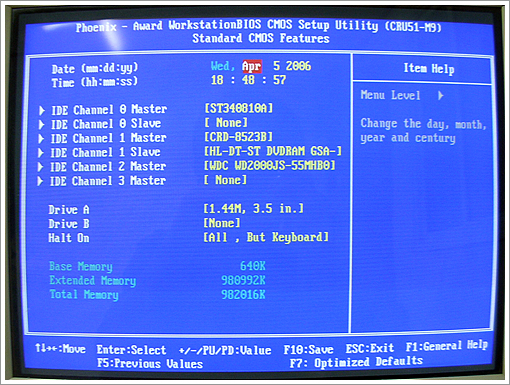Change the Drive B [None] option
The height and width of the screenshot is (385, 510).
(222, 223)
